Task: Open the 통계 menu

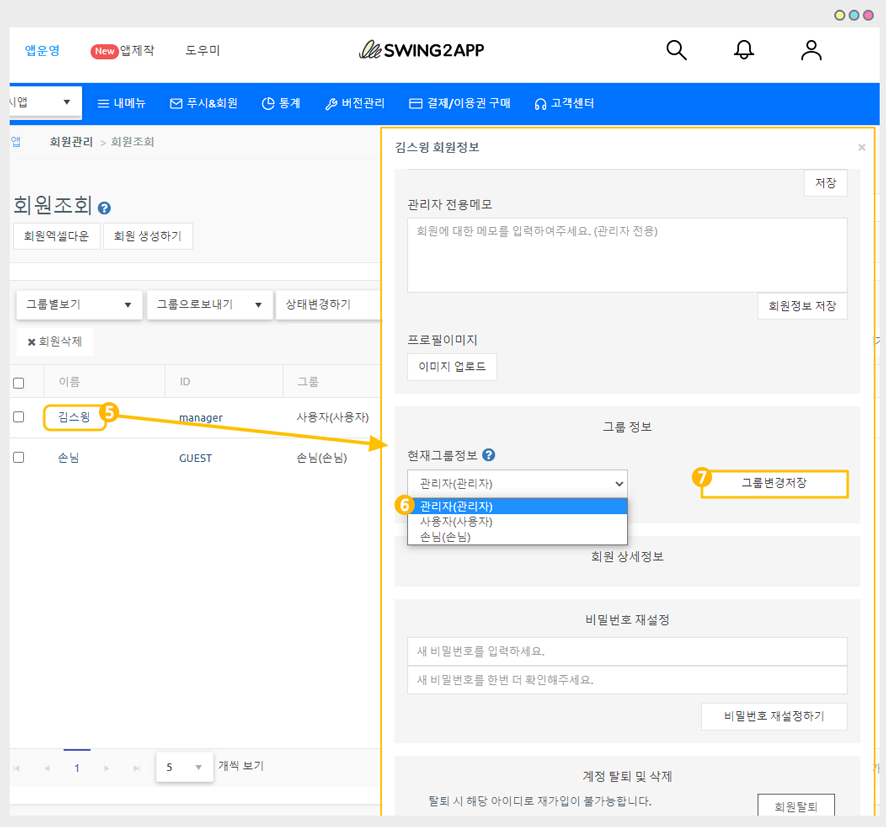Action: point(281,103)
